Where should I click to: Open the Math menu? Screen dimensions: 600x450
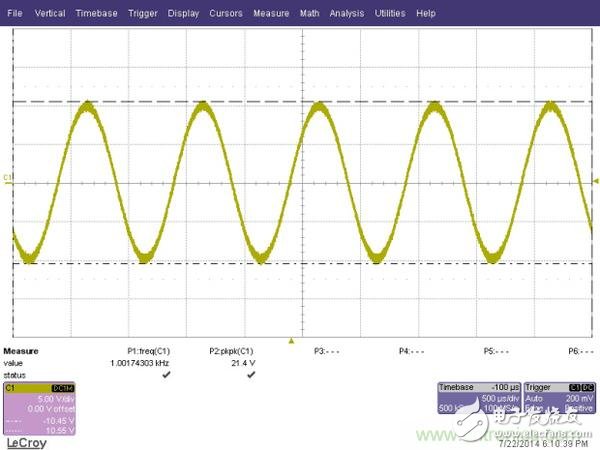[309, 14]
